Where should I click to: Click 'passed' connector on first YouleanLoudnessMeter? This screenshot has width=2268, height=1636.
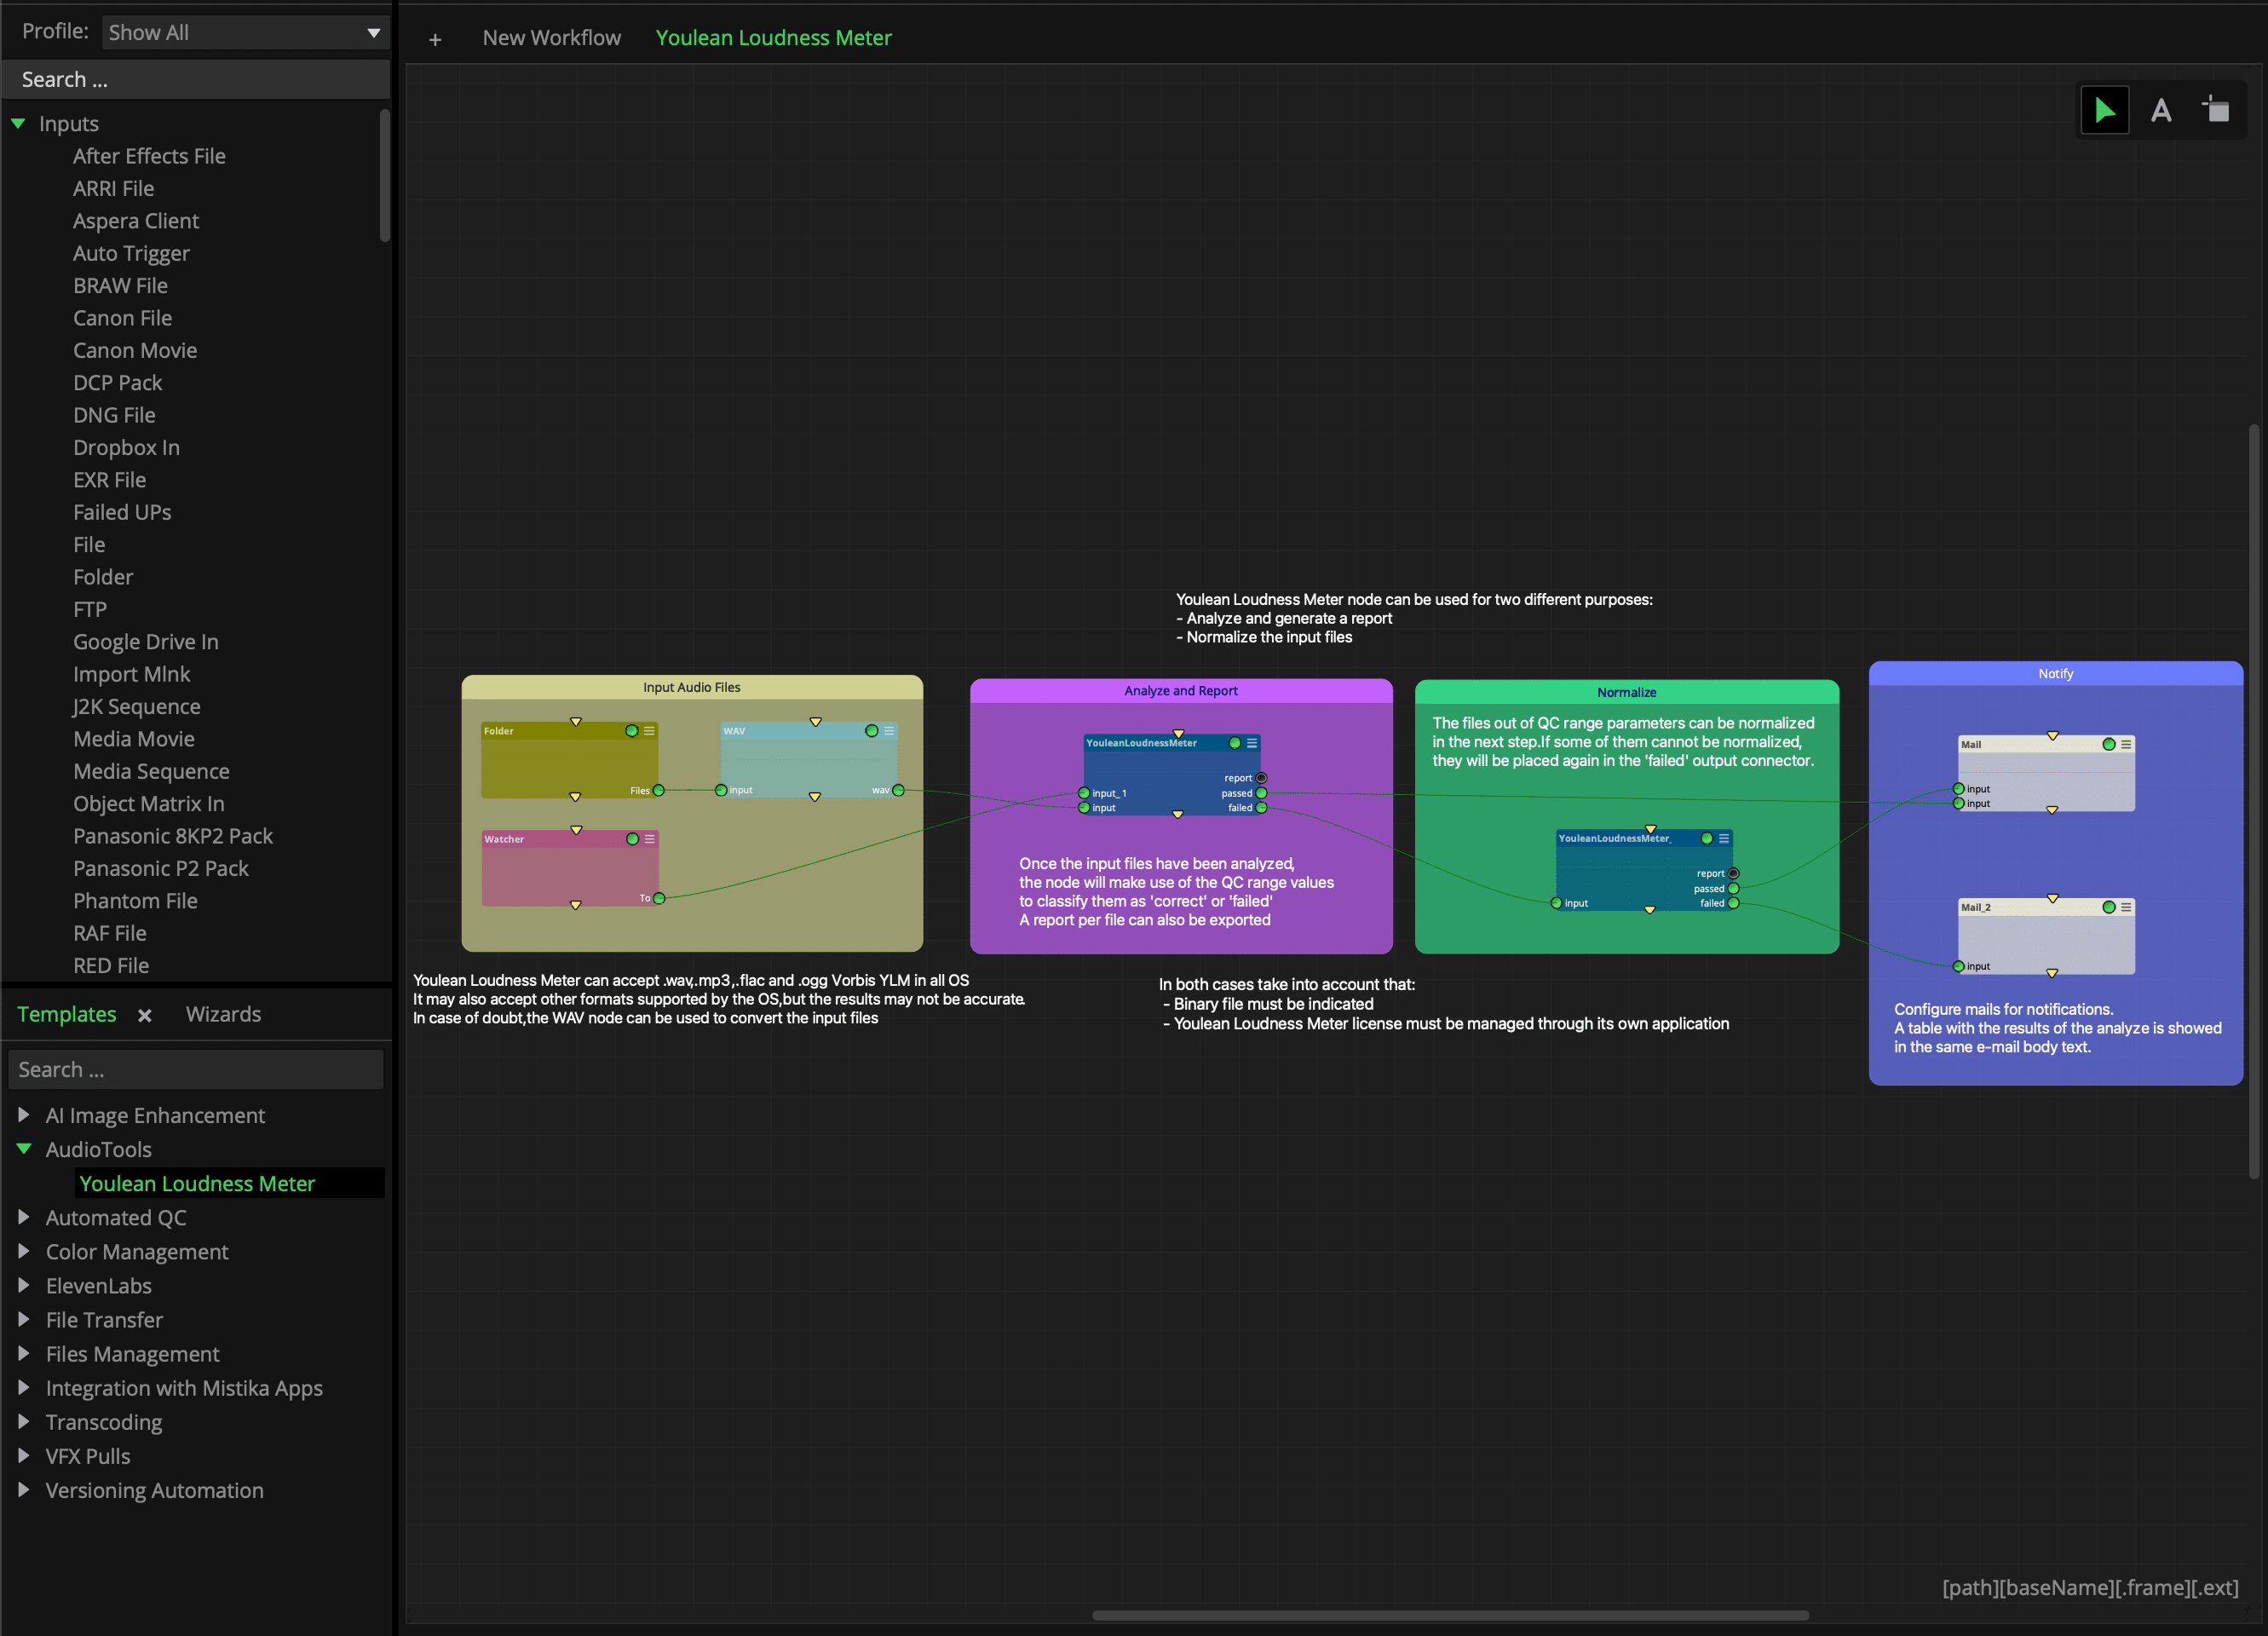click(x=1261, y=793)
